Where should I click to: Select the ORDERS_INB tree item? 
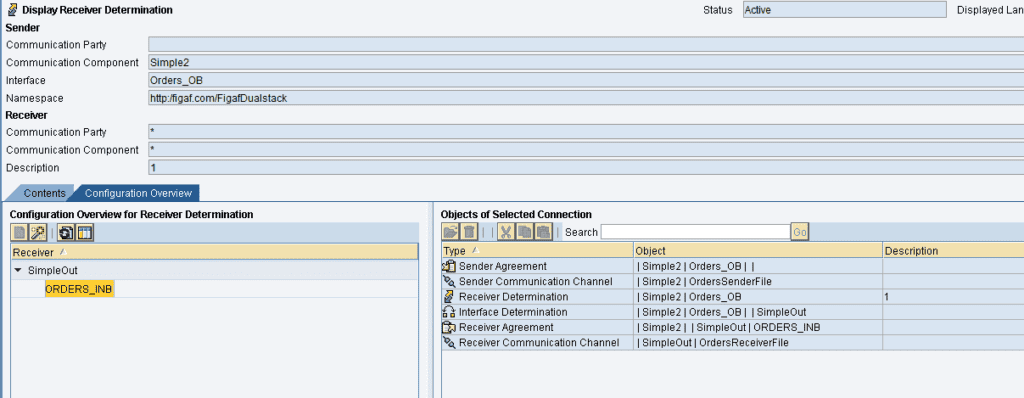[x=80, y=289]
